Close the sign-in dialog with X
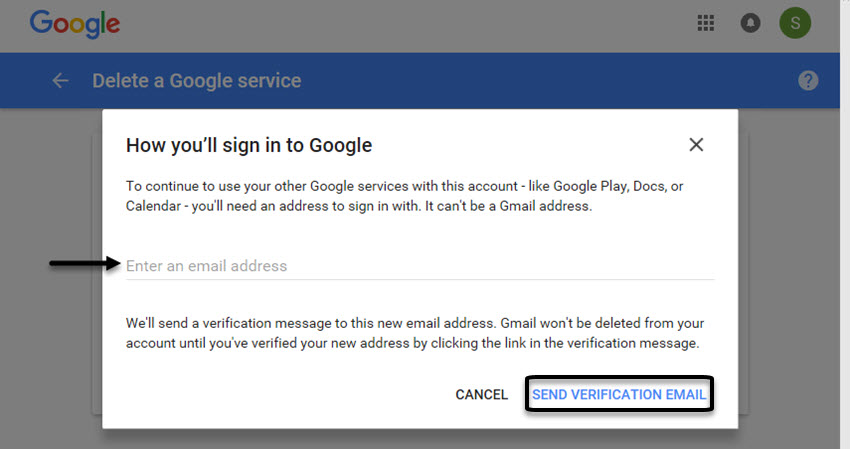Viewport: 850px width, 449px height. pyautogui.click(x=696, y=145)
